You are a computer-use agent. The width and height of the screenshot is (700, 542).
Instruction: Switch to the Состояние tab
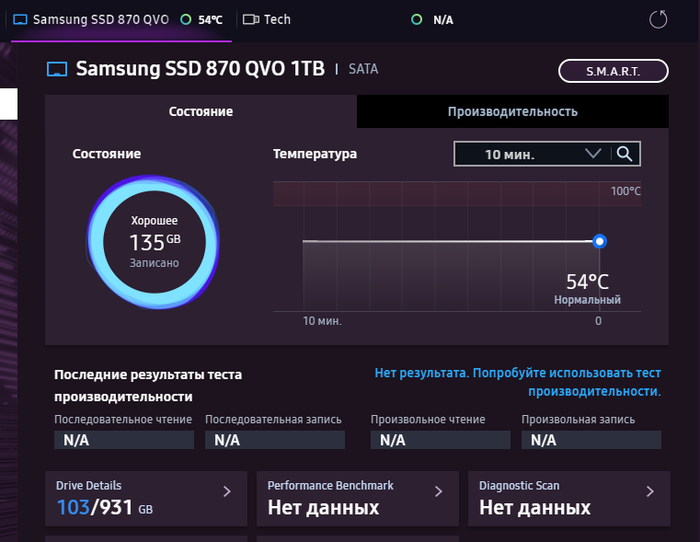[x=201, y=111]
